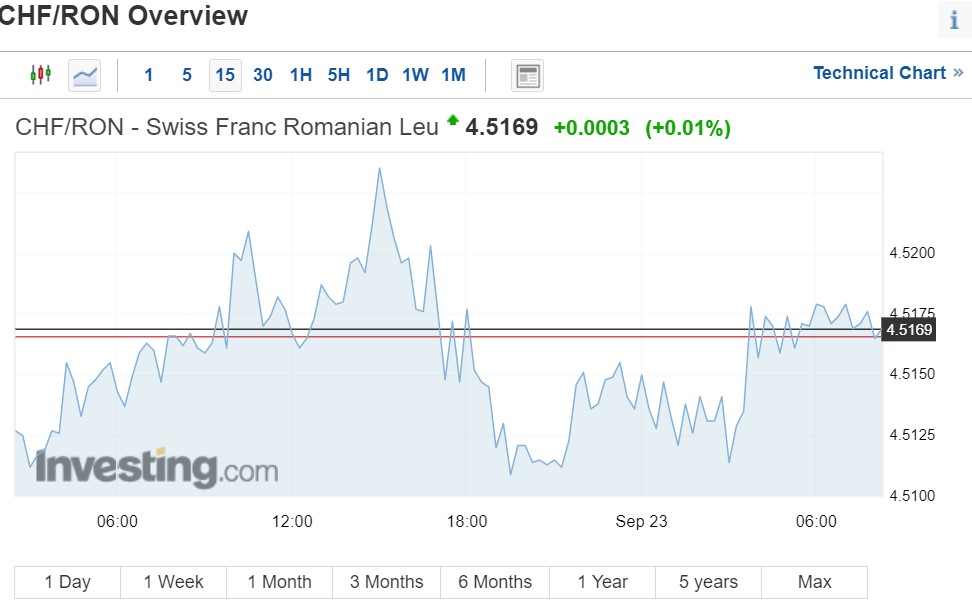972x615 pixels.
Task: Open the Technical Chart link
Action: (887, 73)
